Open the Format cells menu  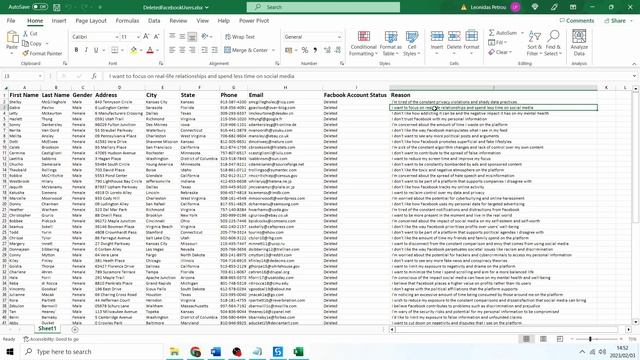pyautogui.click(x=471, y=43)
